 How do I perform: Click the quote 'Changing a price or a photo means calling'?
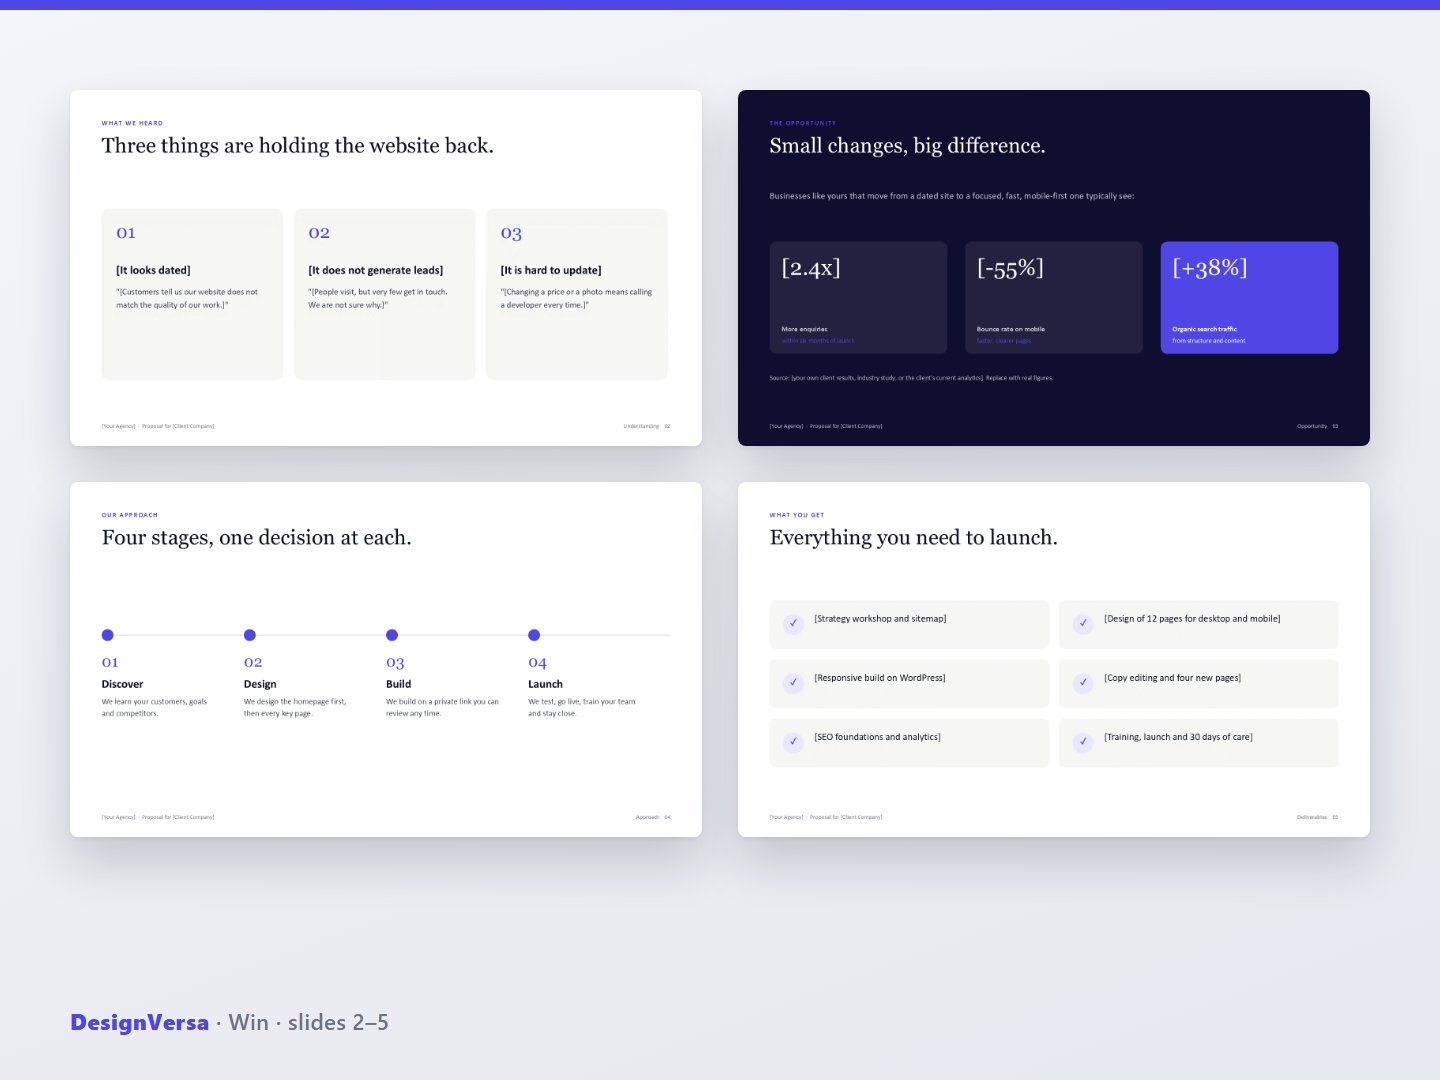point(576,298)
